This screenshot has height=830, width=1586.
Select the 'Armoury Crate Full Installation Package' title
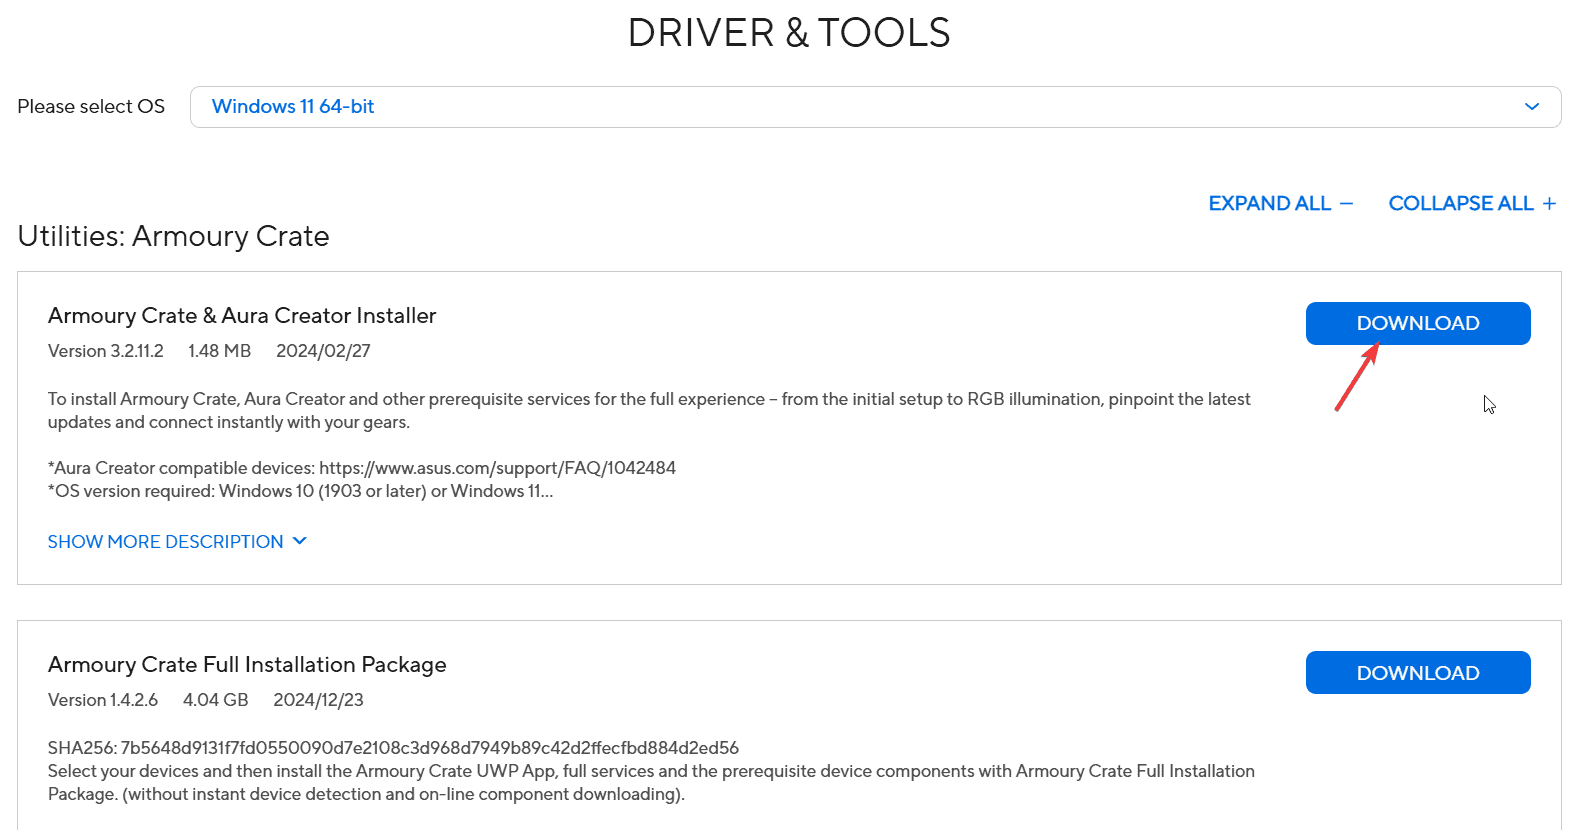247,665
